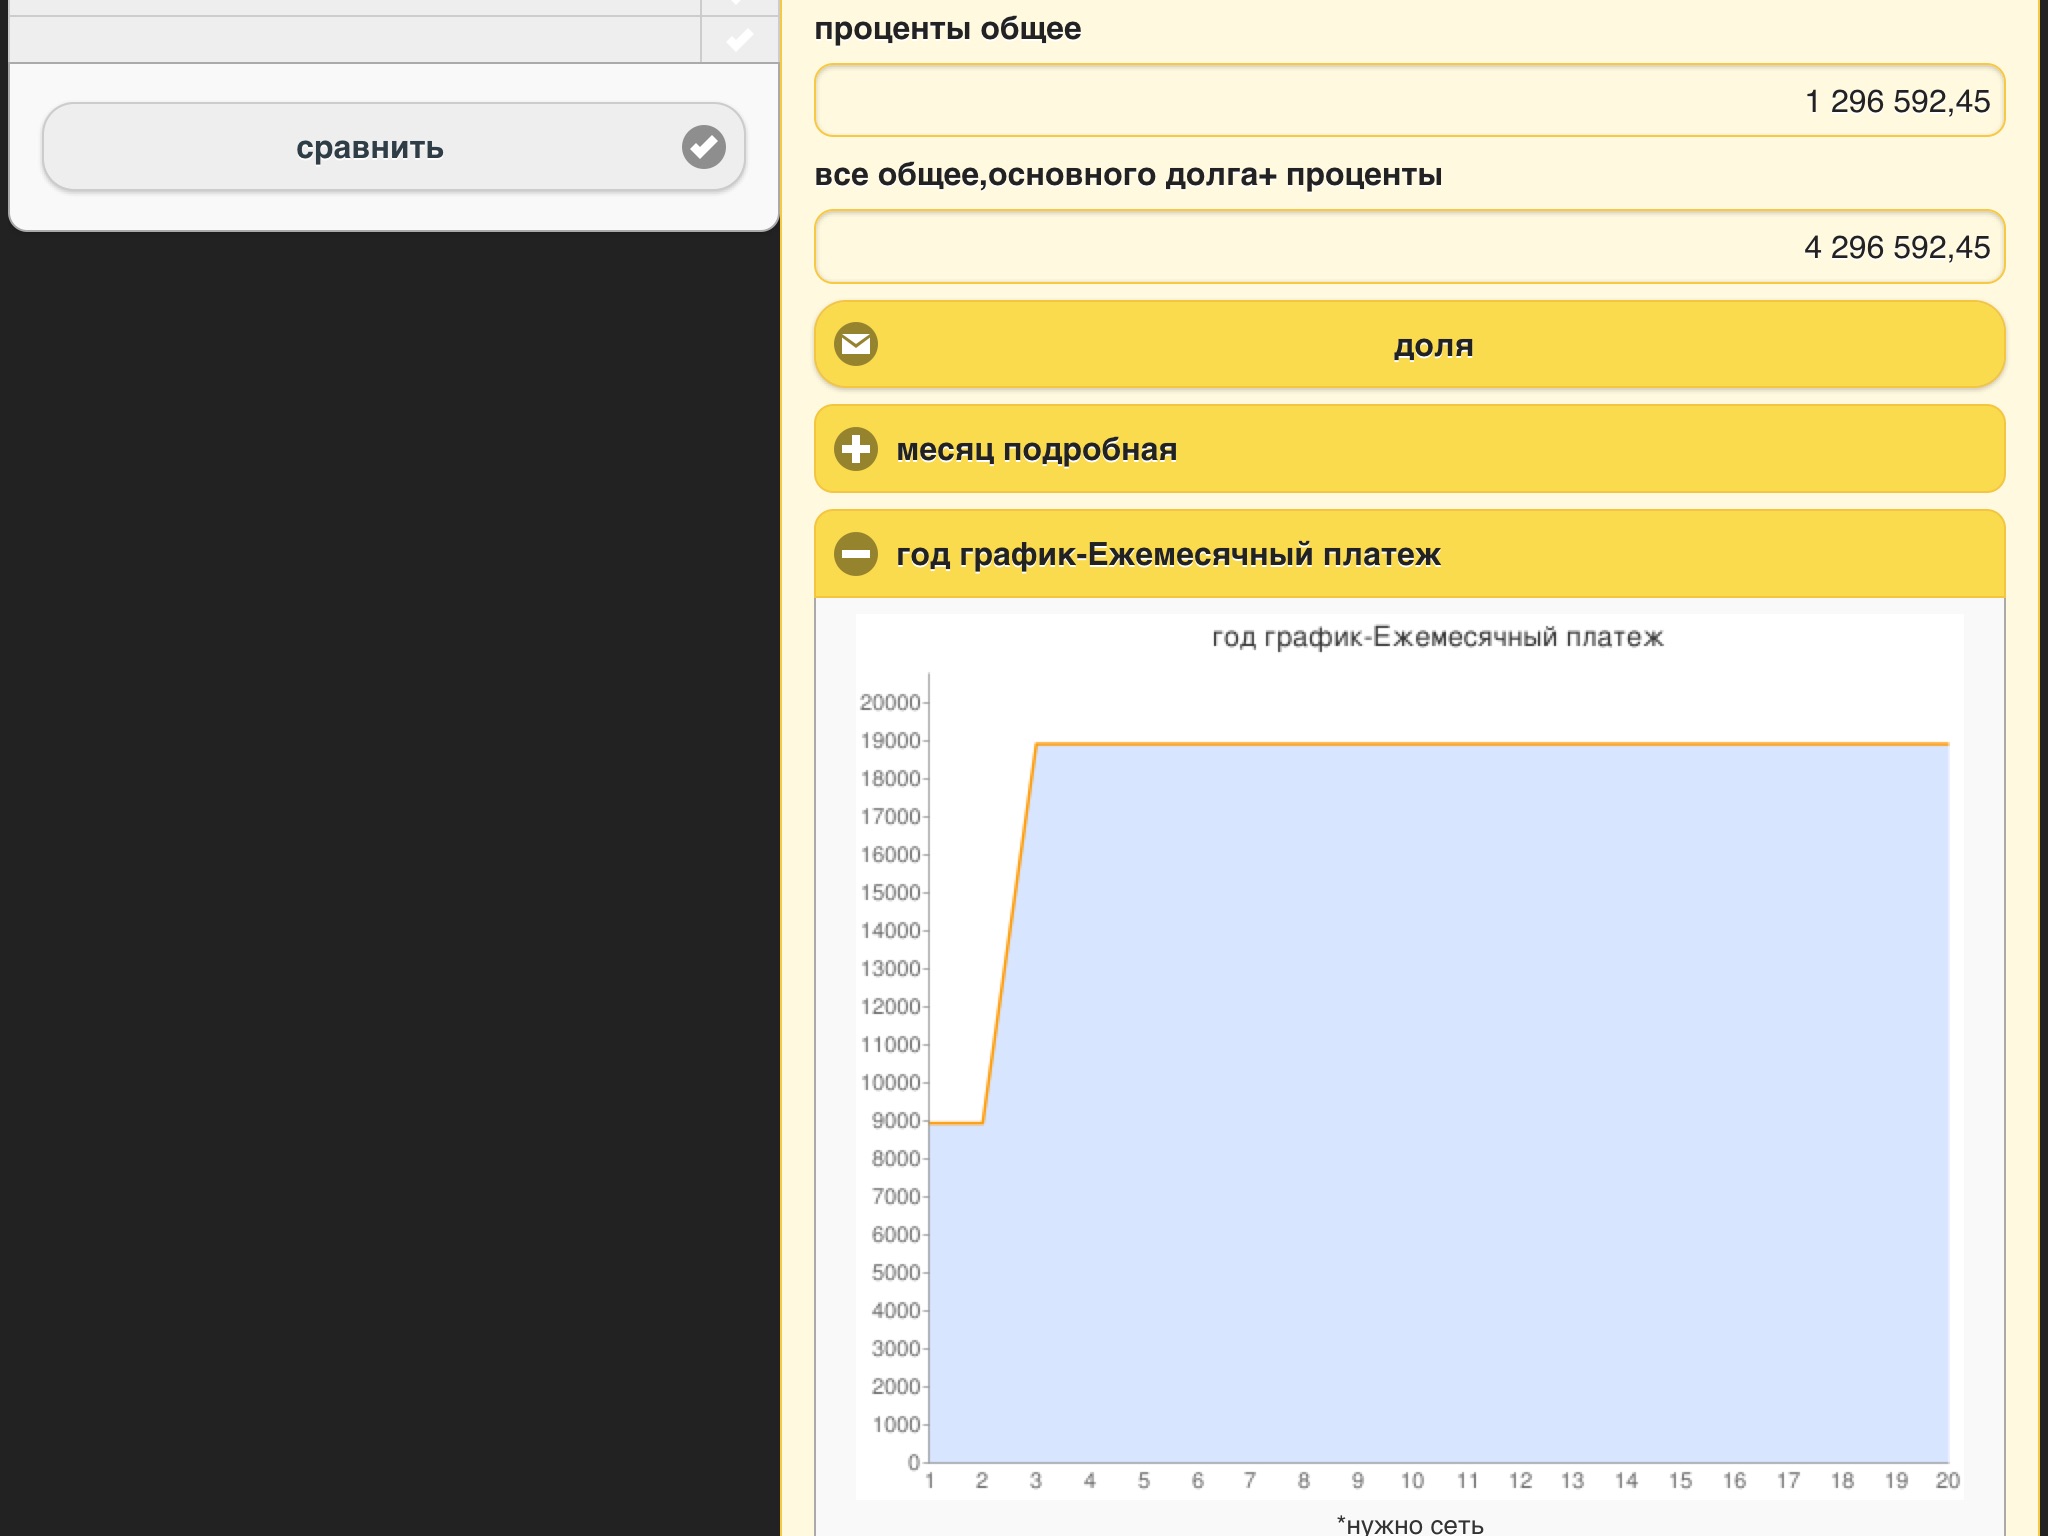The width and height of the screenshot is (2048, 1536).
Task: Click the 9000 label on chart's vertical axis
Action: coord(895,1121)
